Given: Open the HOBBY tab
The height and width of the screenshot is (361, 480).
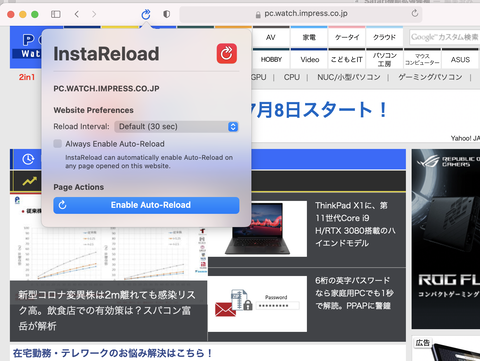Looking at the screenshot, I should click(x=271, y=59).
